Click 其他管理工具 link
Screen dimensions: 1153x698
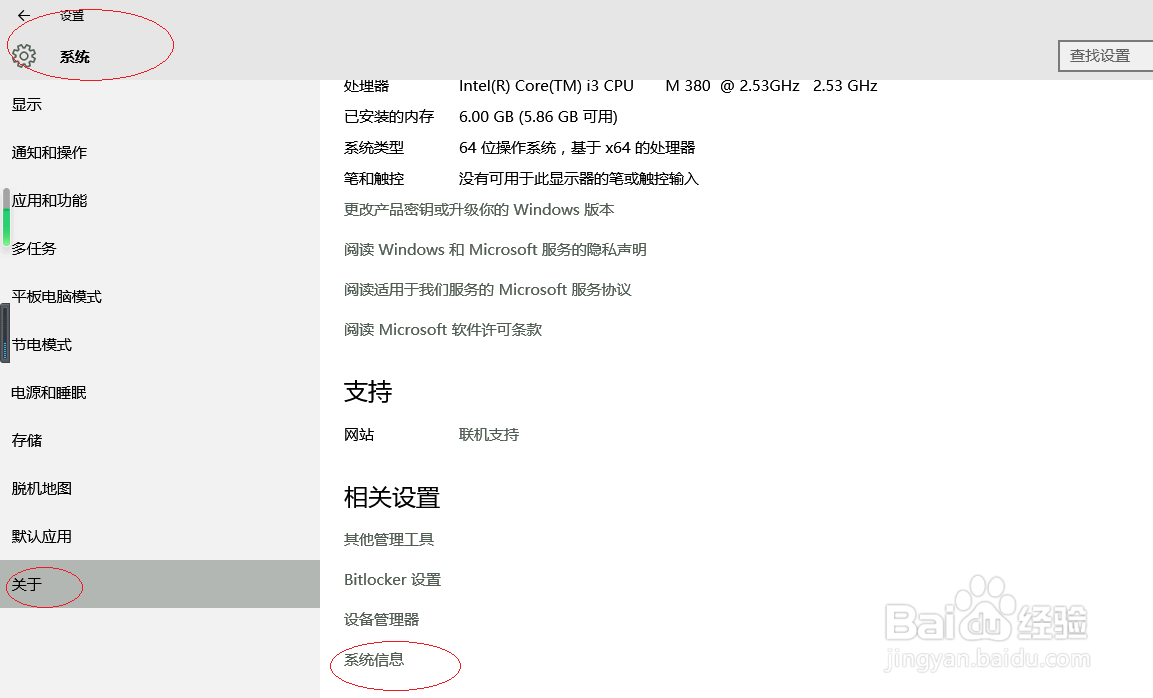tap(389, 540)
